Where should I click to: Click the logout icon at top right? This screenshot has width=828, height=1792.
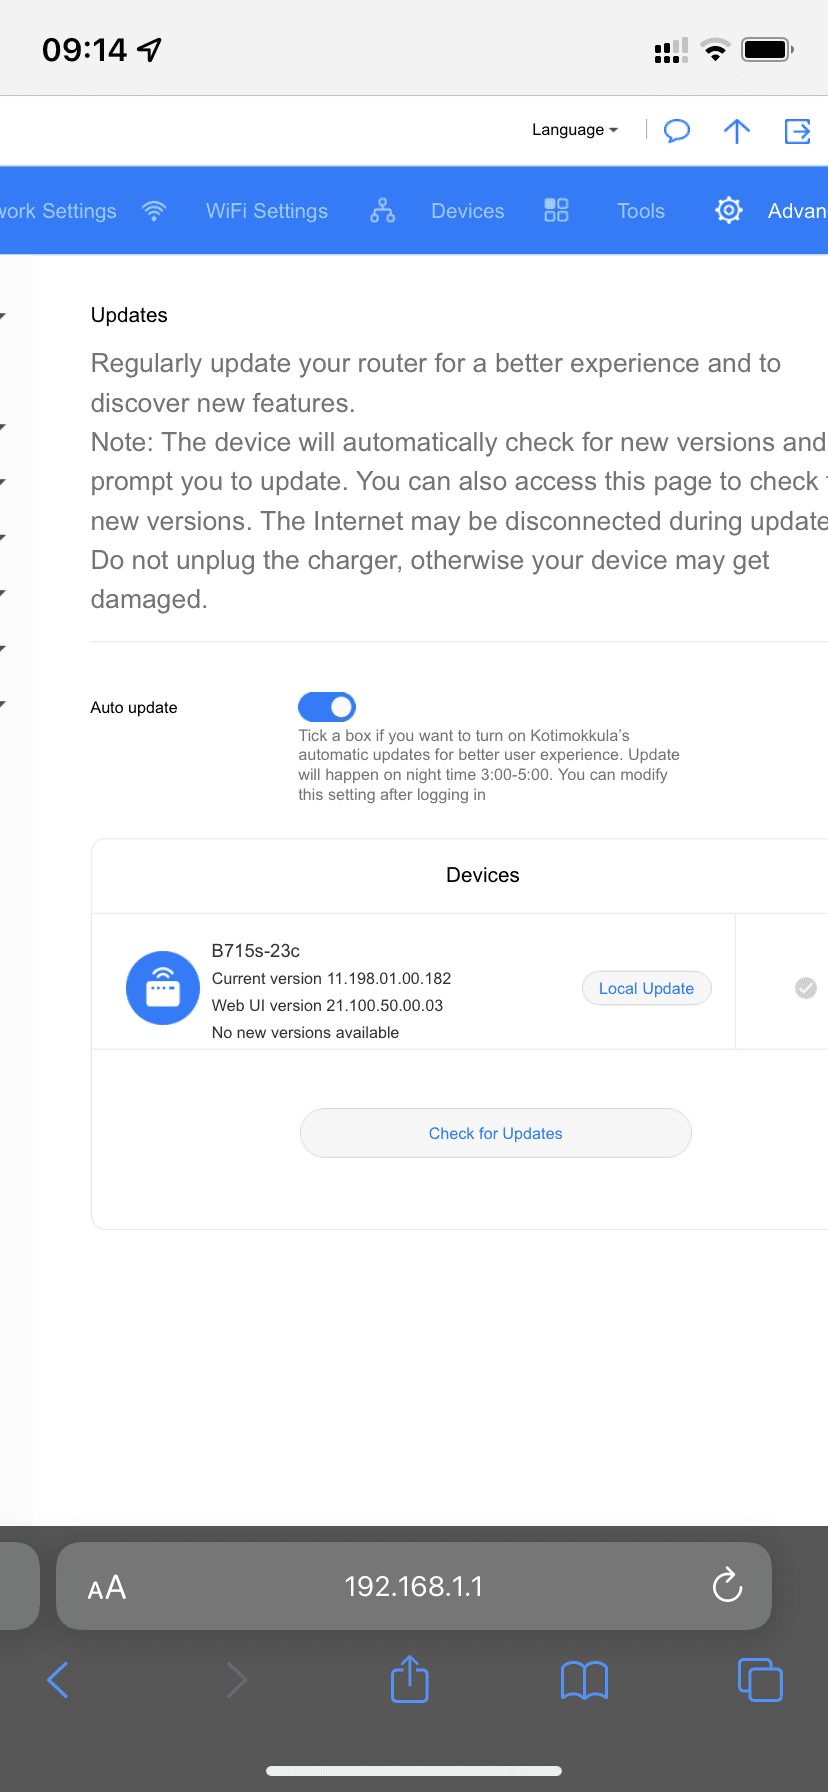point(797,131)
